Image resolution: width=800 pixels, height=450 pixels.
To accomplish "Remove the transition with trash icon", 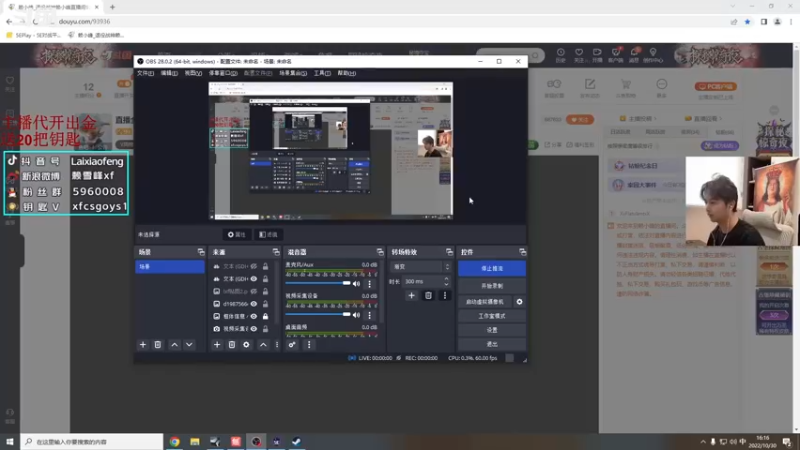I will coord(428,295).
